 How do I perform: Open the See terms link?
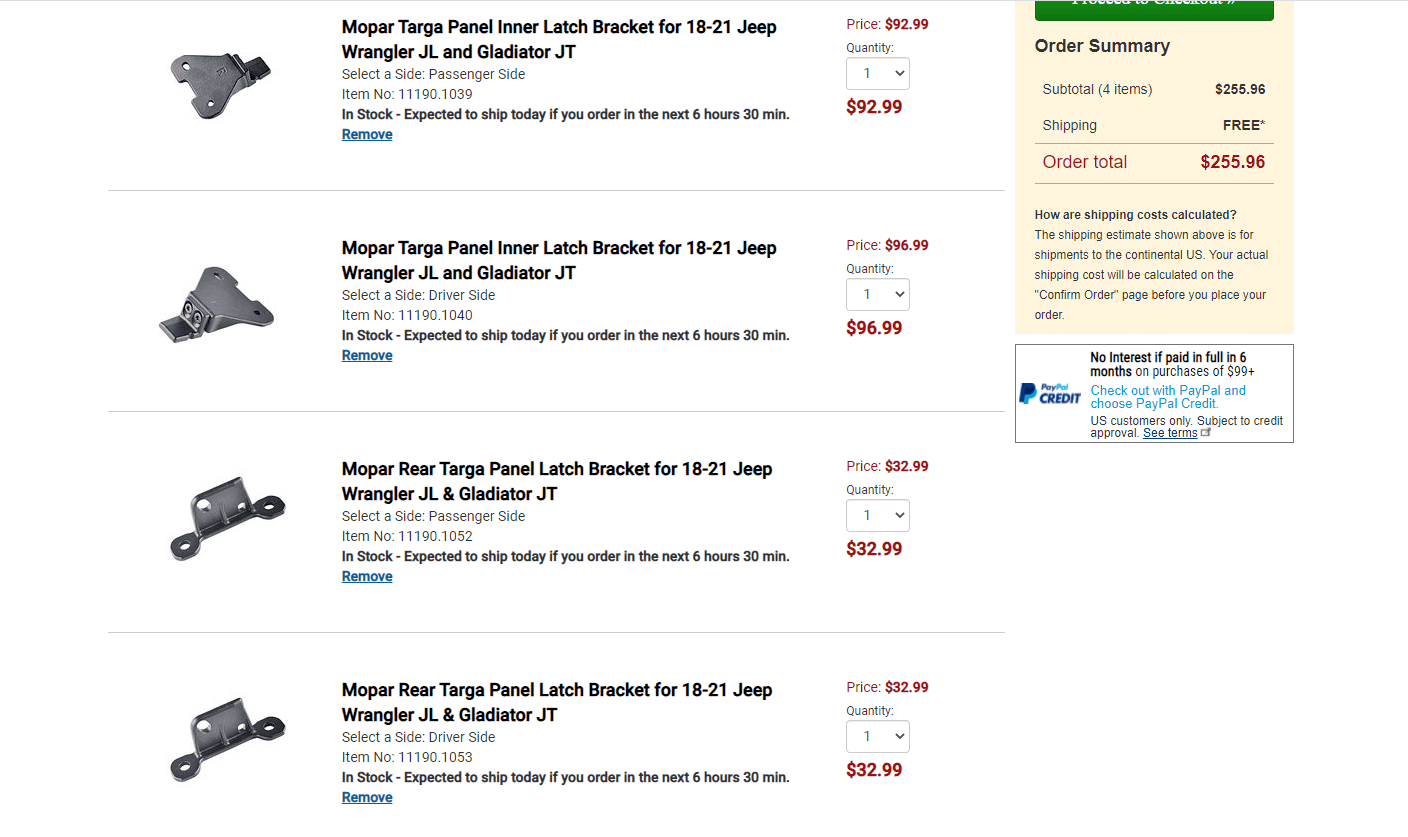1170,433
